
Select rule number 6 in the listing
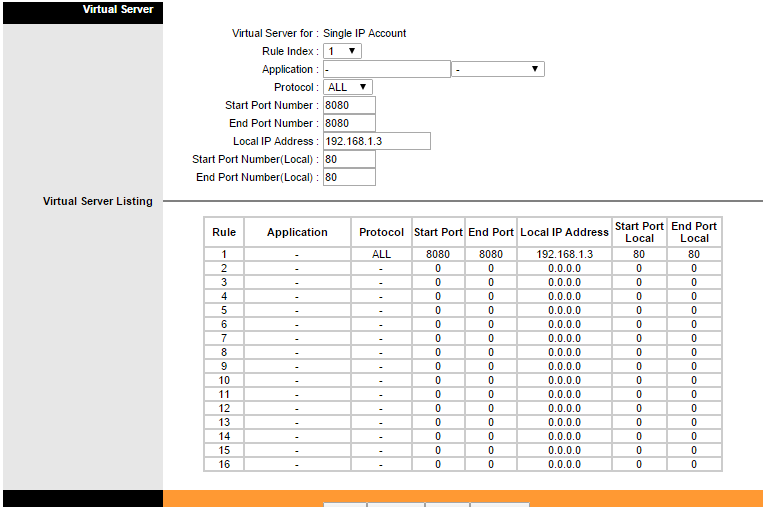224,324
